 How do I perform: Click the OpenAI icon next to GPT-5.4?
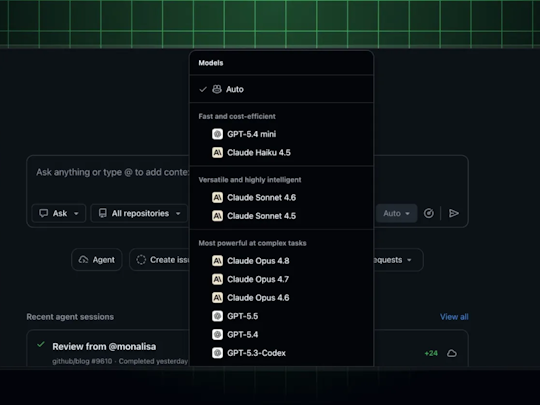coord(217,334)
